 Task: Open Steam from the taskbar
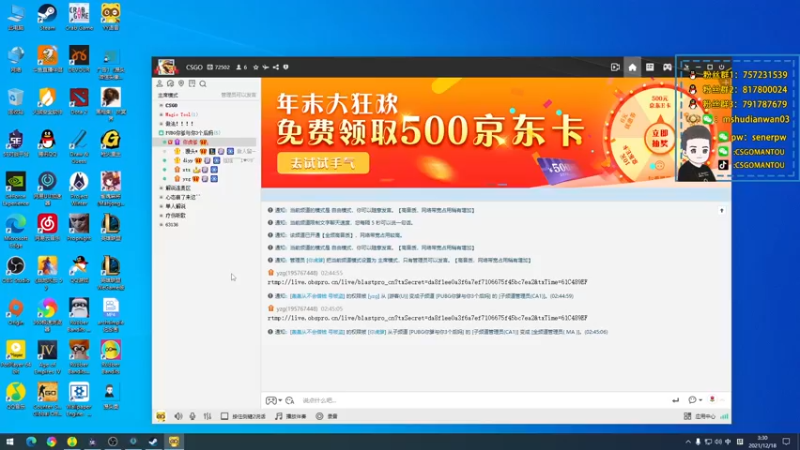[153, 442]
